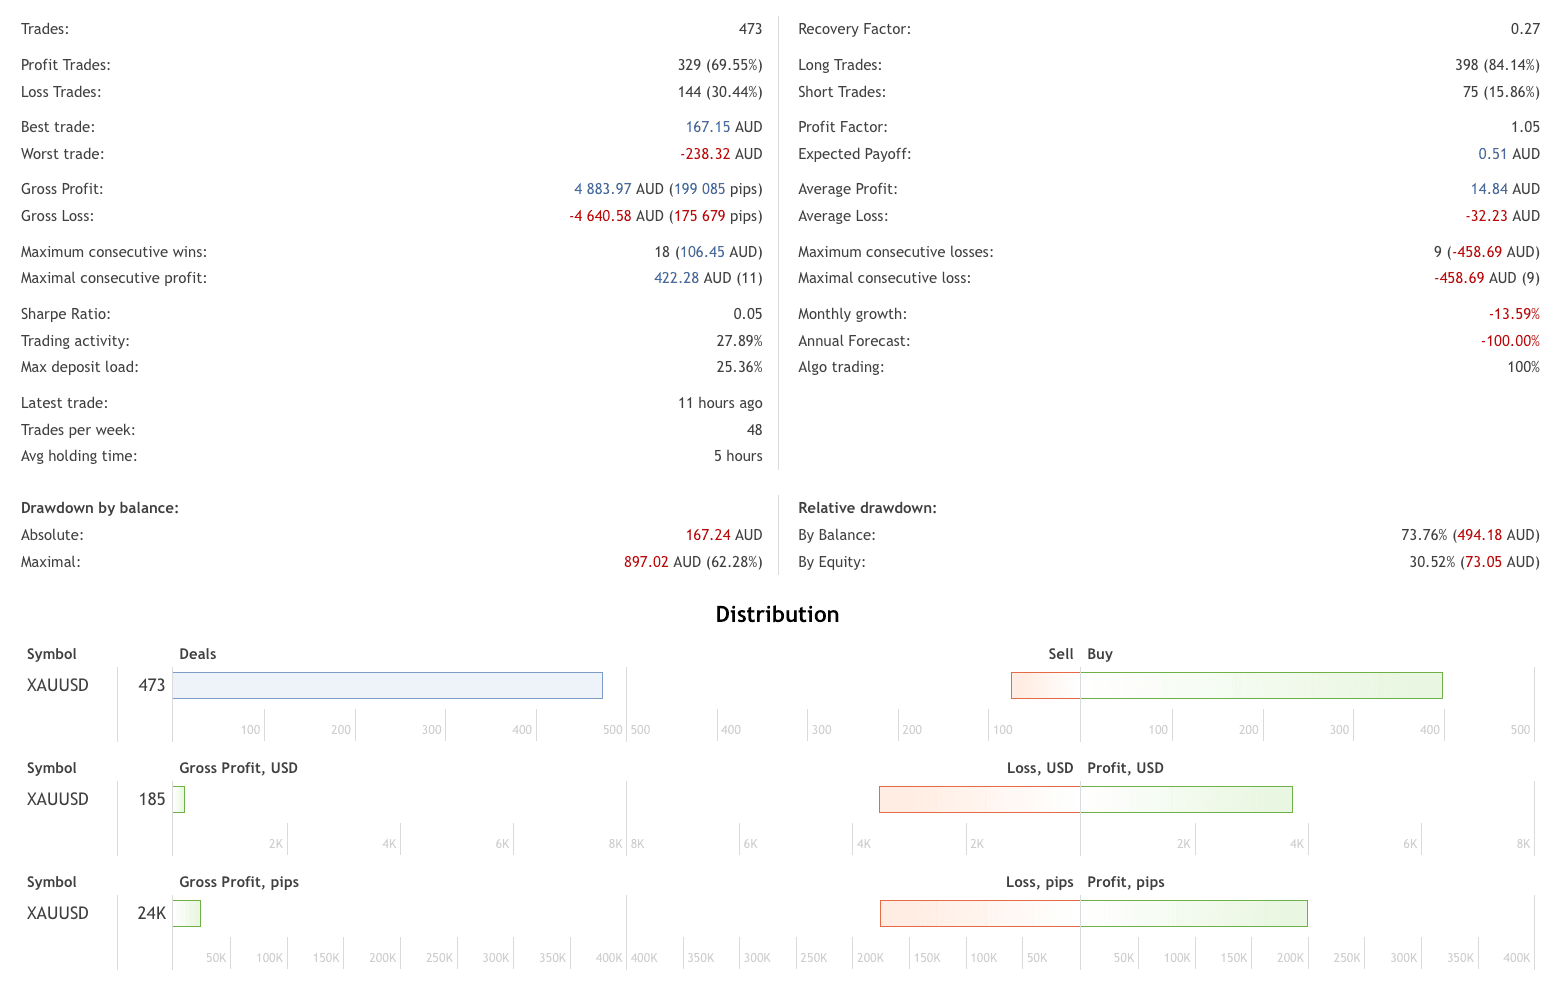Click the Monthly growth value -13.59%
This screenshot has height=981, width=1557.
pyautogui.click(x=1514, y=314)
